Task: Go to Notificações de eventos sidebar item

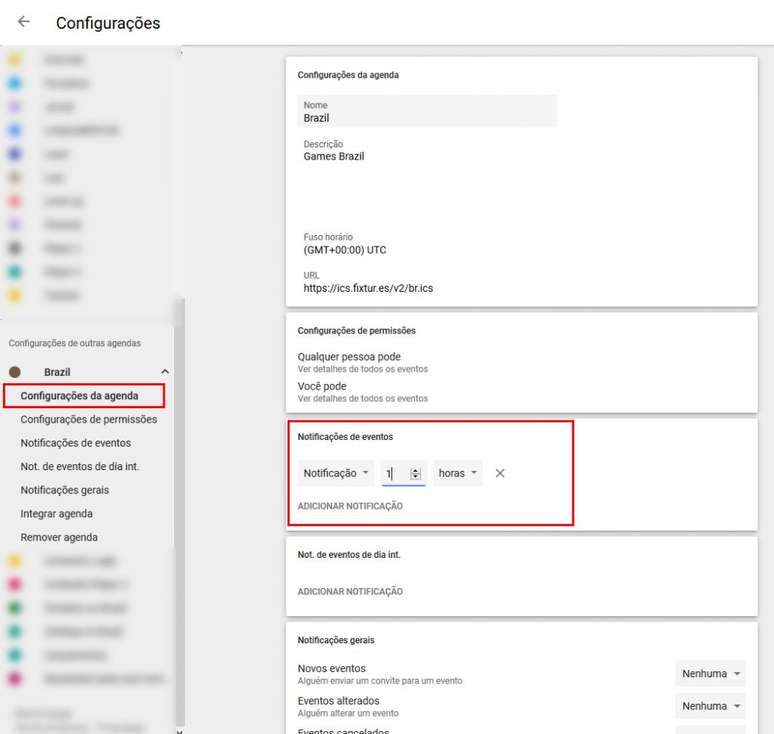Action: [75, 443]
